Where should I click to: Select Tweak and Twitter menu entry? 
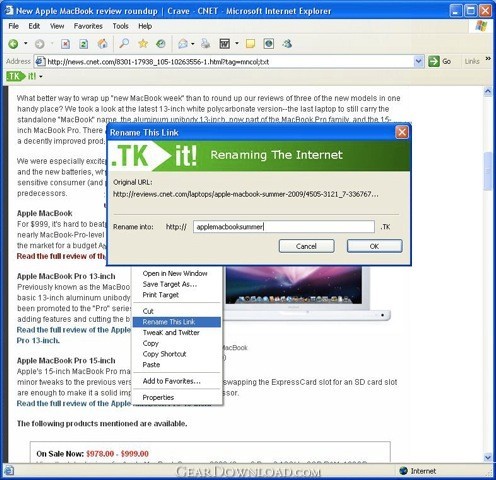[x=177, y=332]
